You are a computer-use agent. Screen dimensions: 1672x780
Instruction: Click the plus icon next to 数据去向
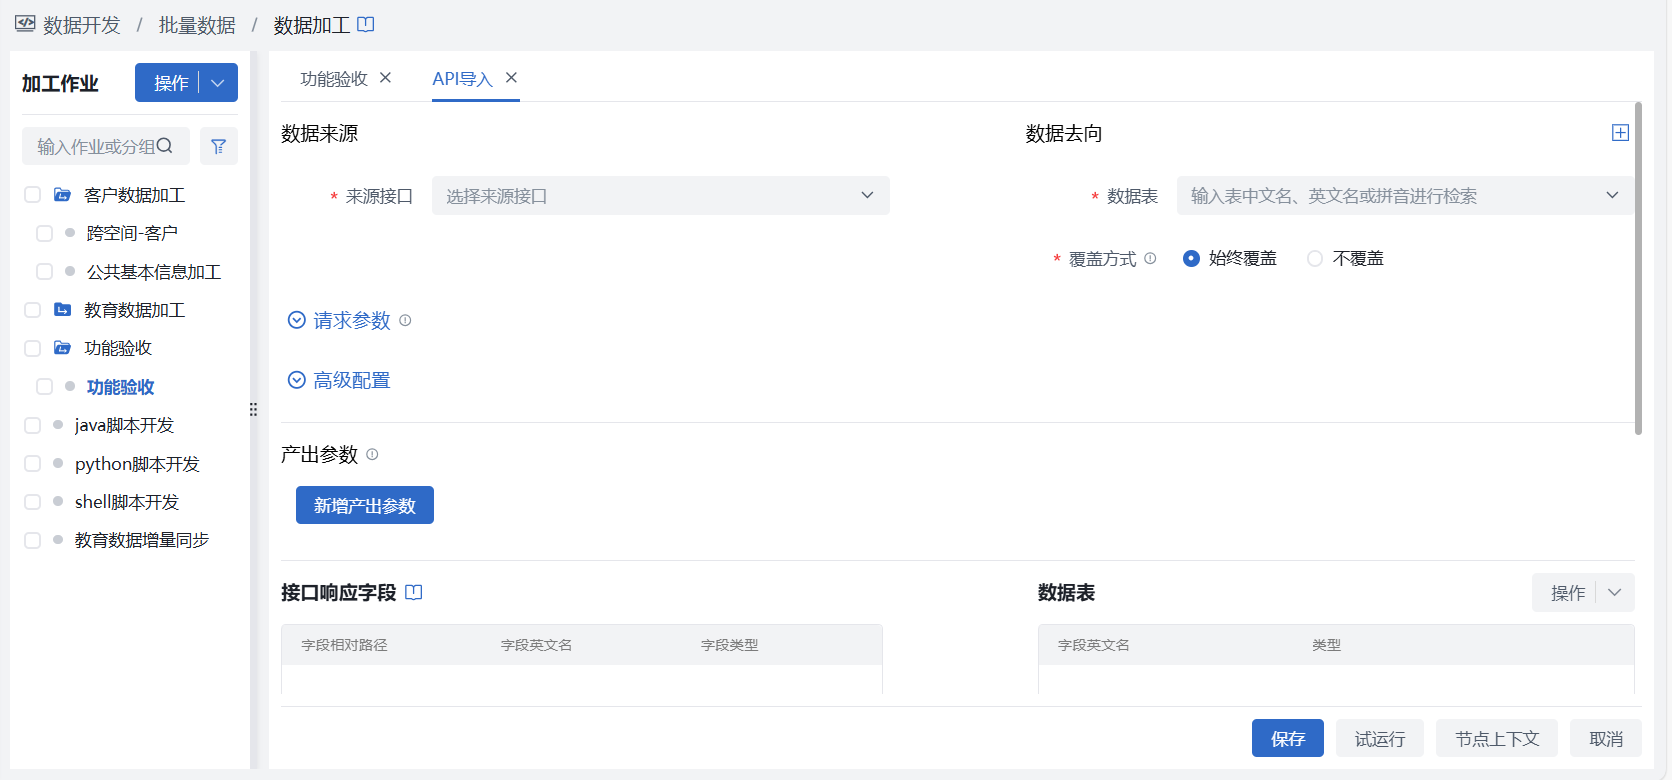pyautogui.click(x=1620, y=133)
